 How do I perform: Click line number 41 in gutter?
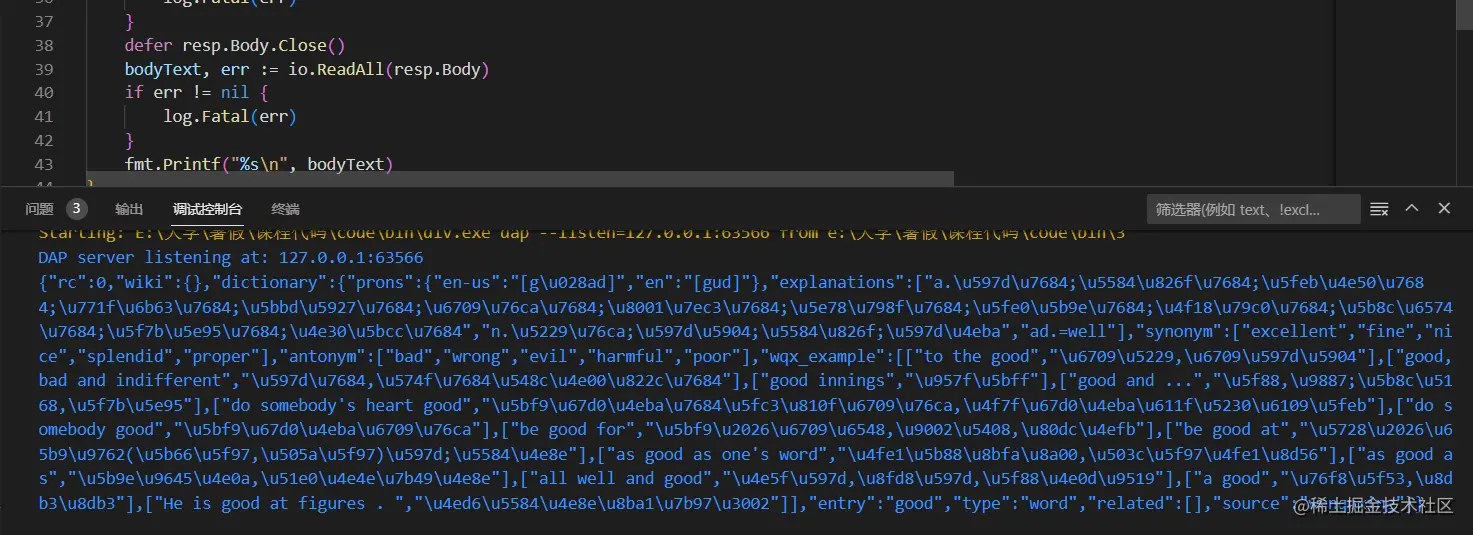44,116
